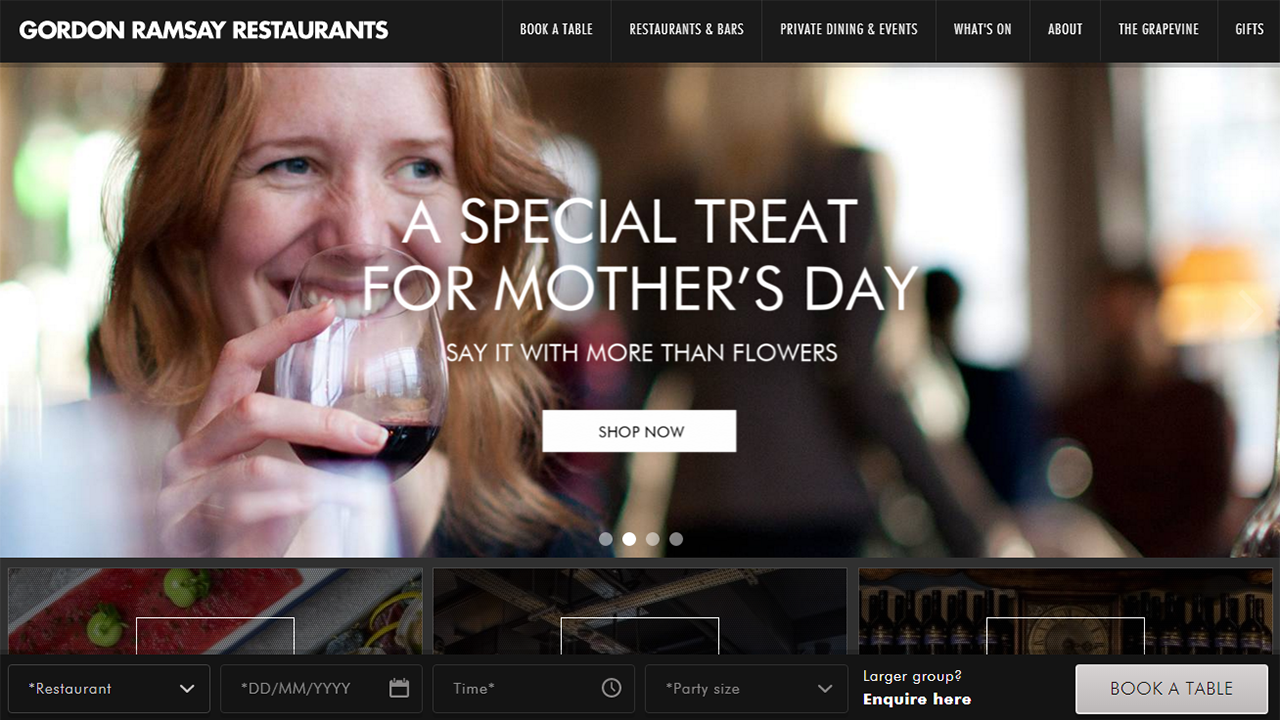Image resolution: width=1280 pixels, height=720 pixels.
Task: Open the Restaurants & Bars menu
Action: click(x=686, y=30)
